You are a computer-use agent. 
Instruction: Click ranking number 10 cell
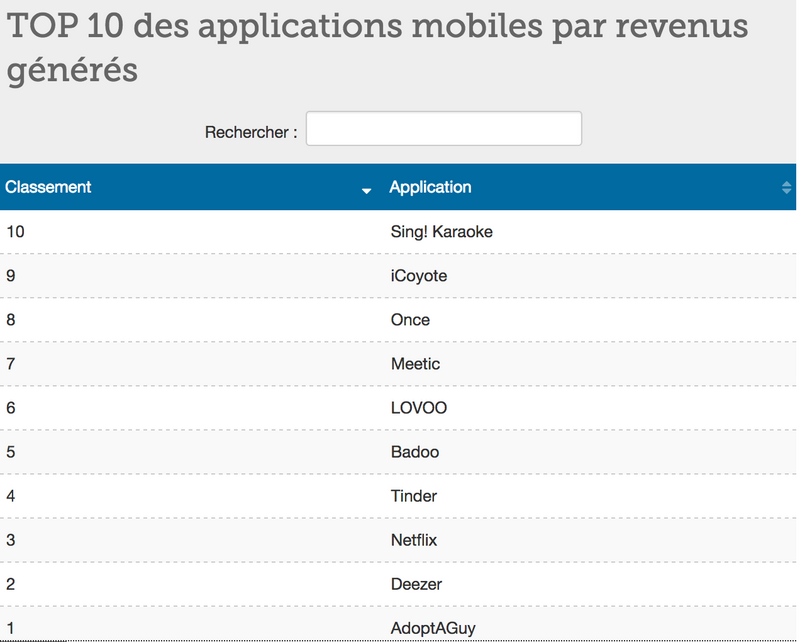point(192,232)
